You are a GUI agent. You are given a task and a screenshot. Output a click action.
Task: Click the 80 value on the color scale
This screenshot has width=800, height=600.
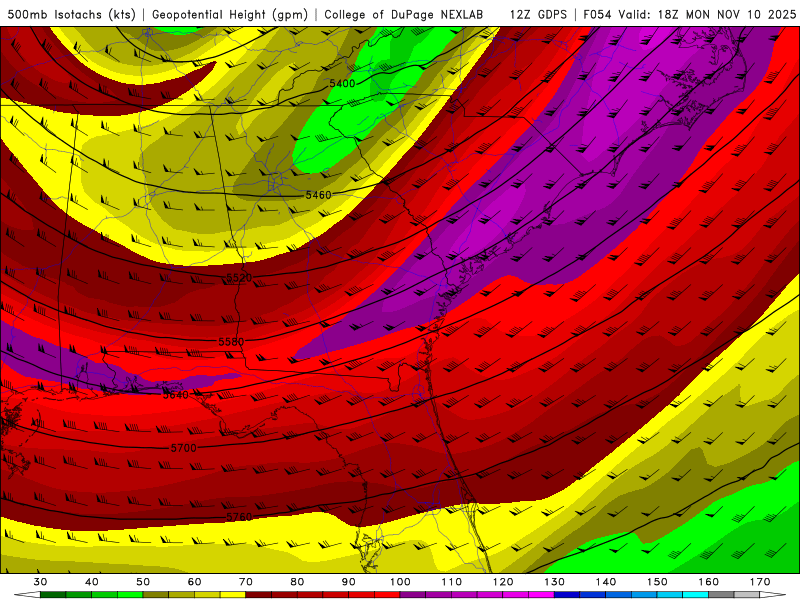(x=297, y=582)
